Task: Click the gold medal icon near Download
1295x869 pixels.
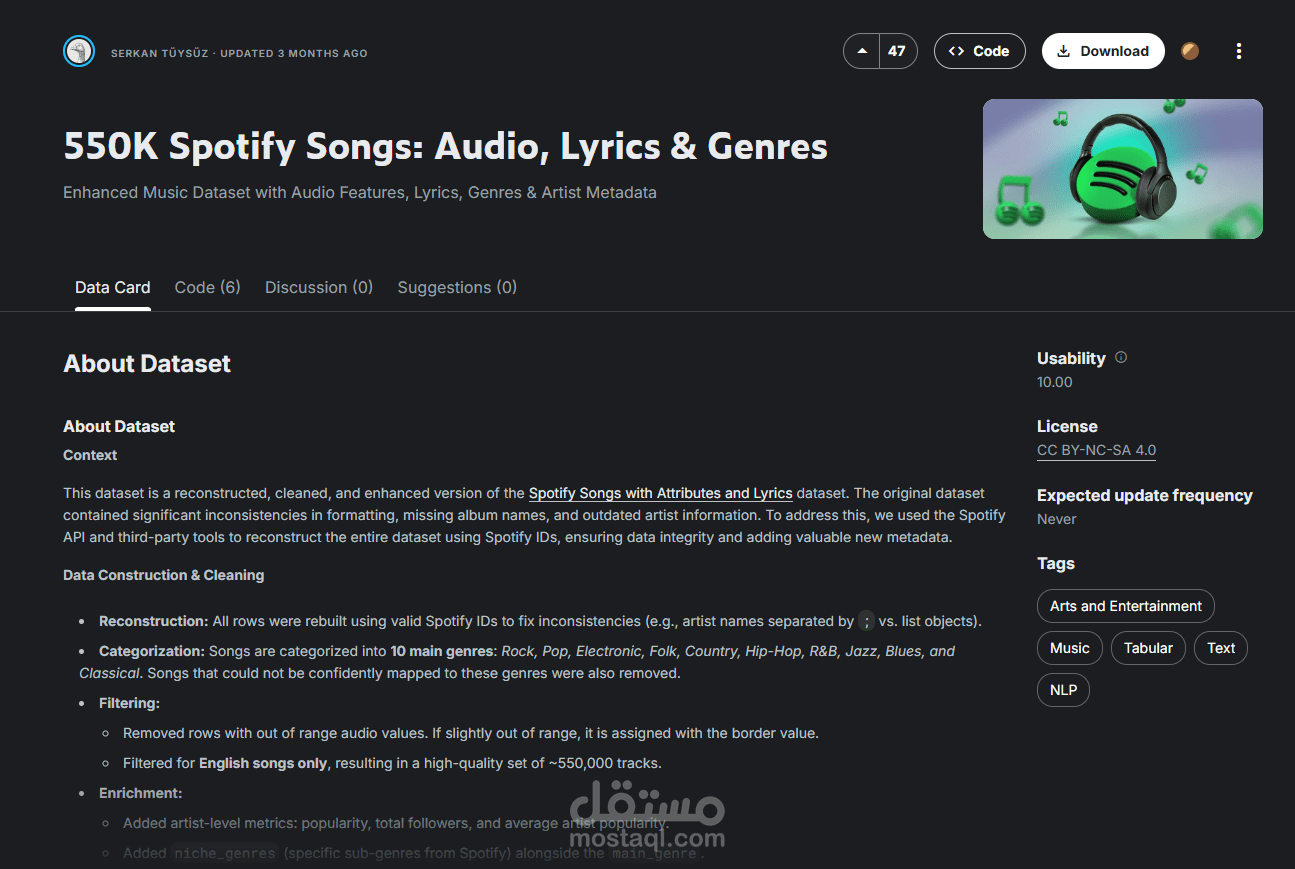Action: point(1189,50)
